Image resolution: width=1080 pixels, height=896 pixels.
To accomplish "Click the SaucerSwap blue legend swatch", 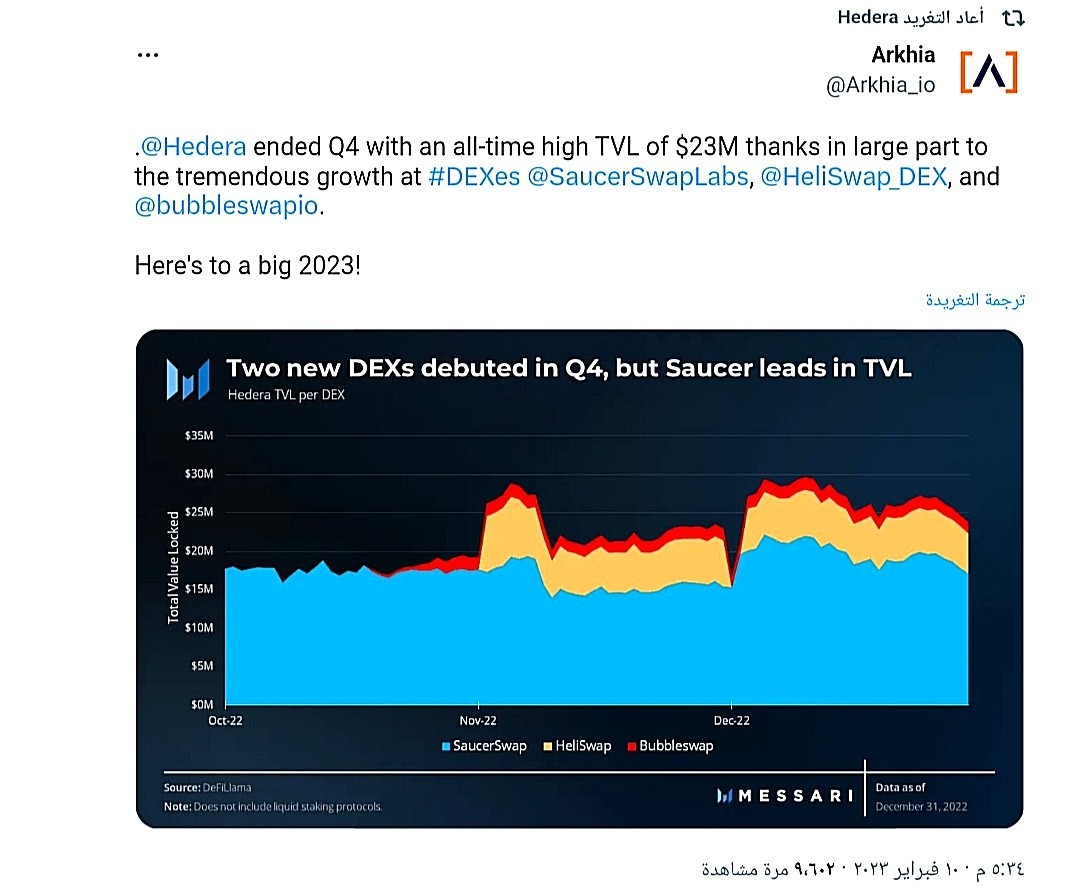I will 446,747.
